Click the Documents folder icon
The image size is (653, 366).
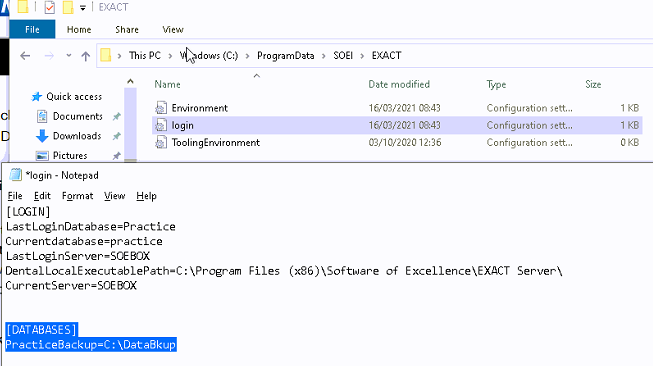(x=42, y=116)
